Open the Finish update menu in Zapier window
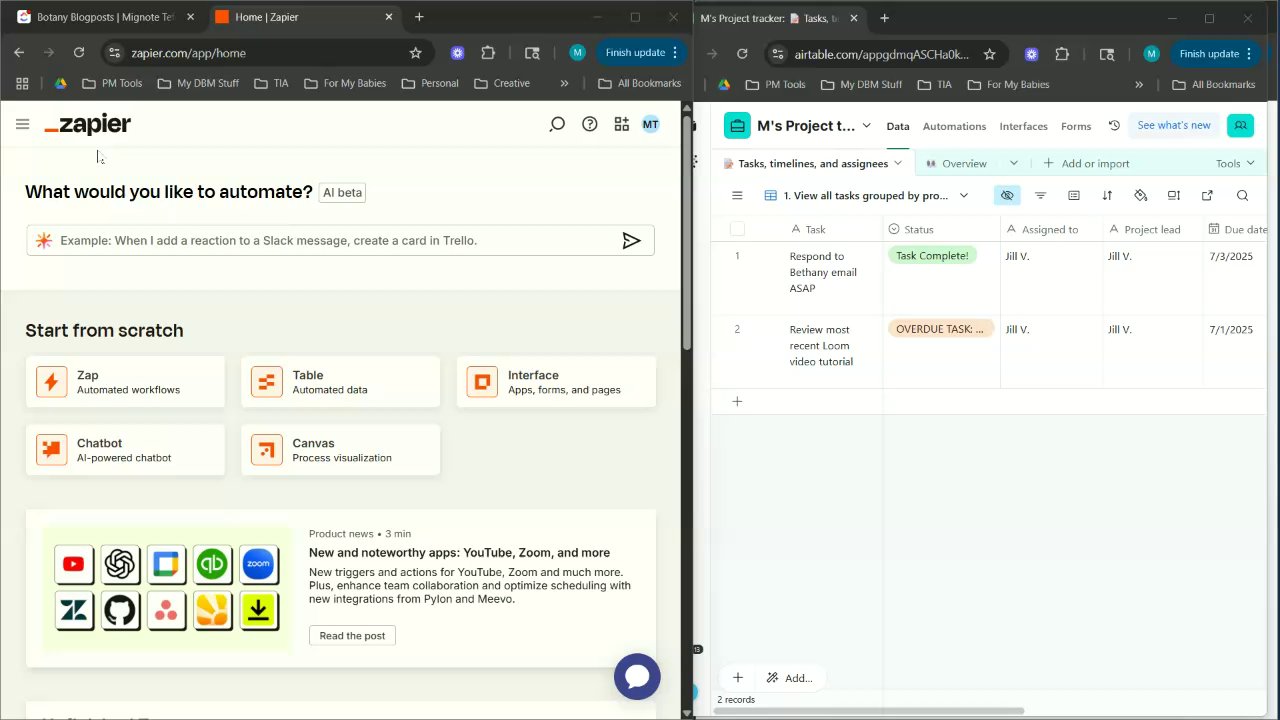The image size is (1280, 720). point(643,53)
